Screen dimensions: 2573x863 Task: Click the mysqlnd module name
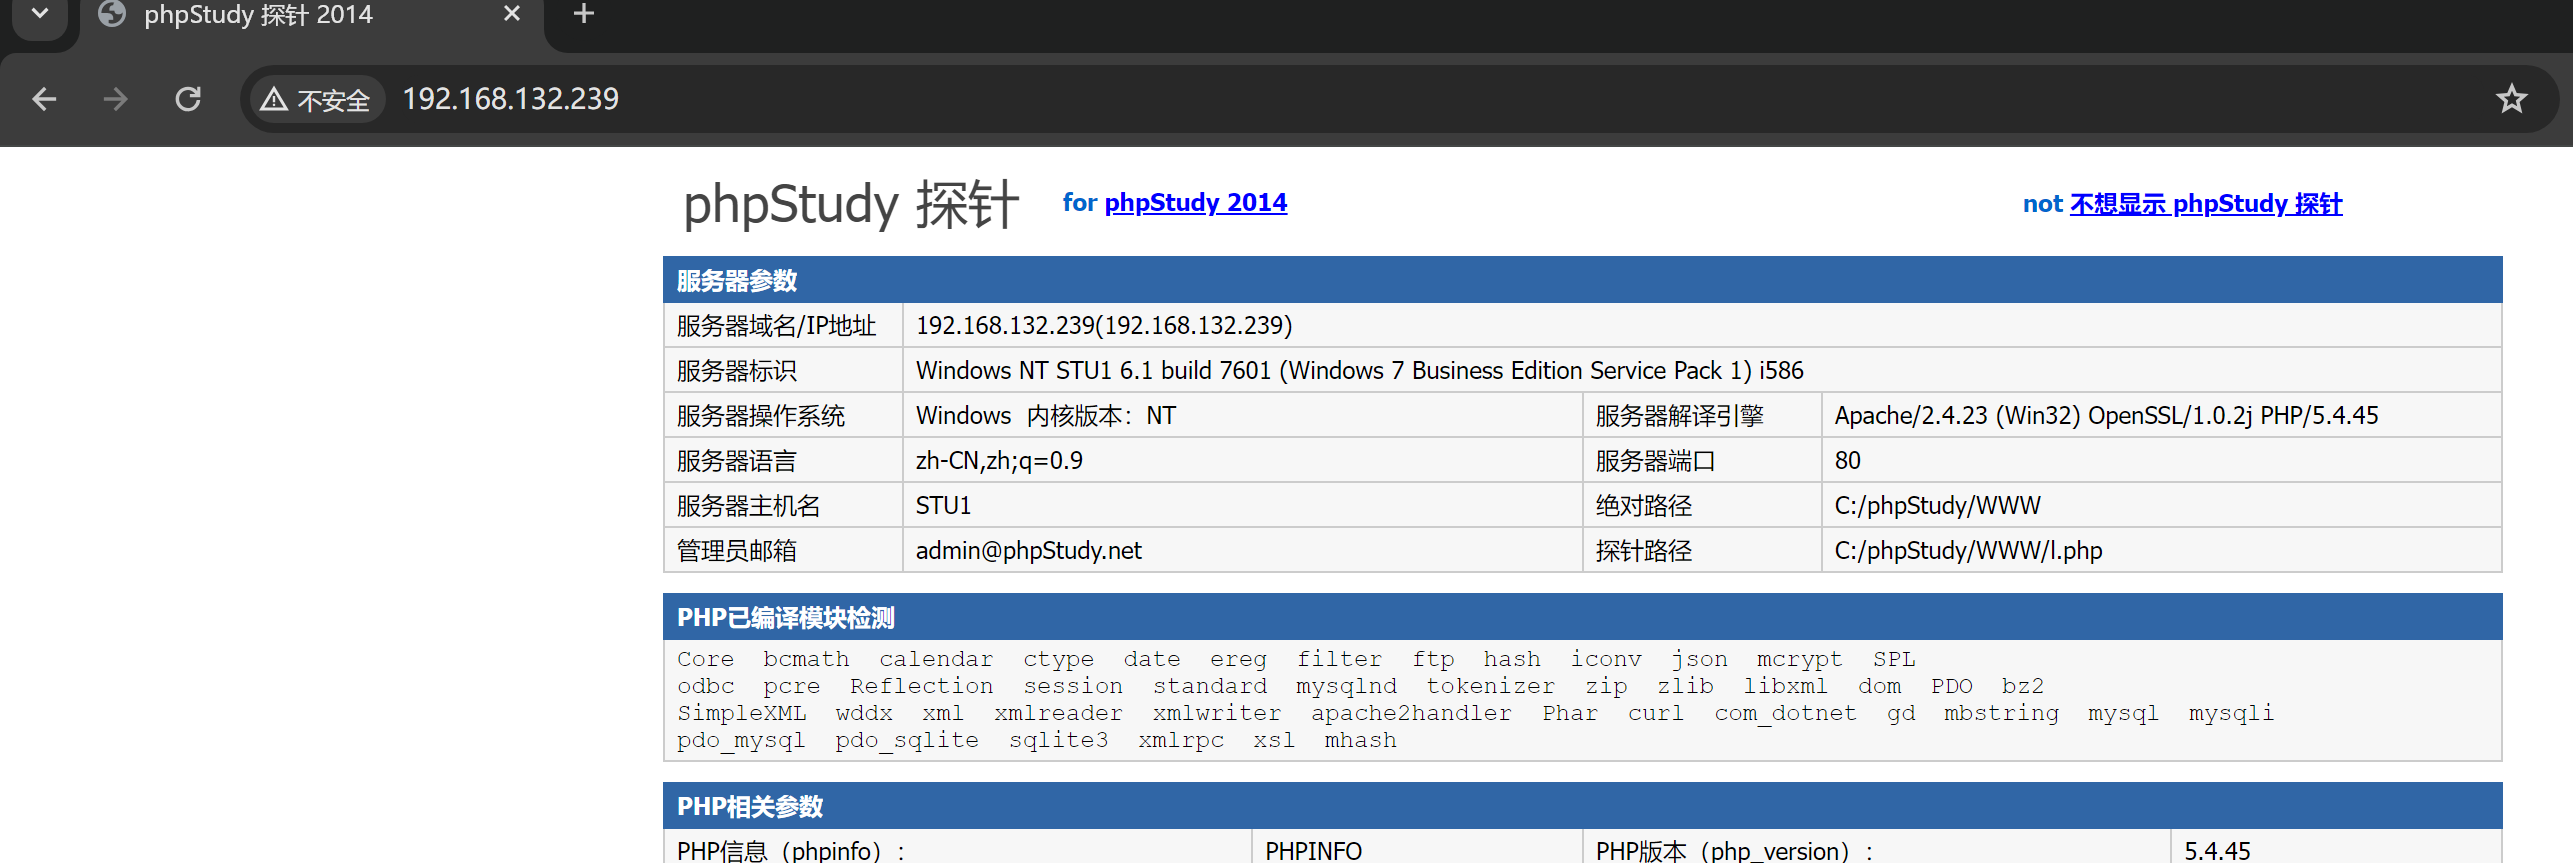(x=1346, y=686)
